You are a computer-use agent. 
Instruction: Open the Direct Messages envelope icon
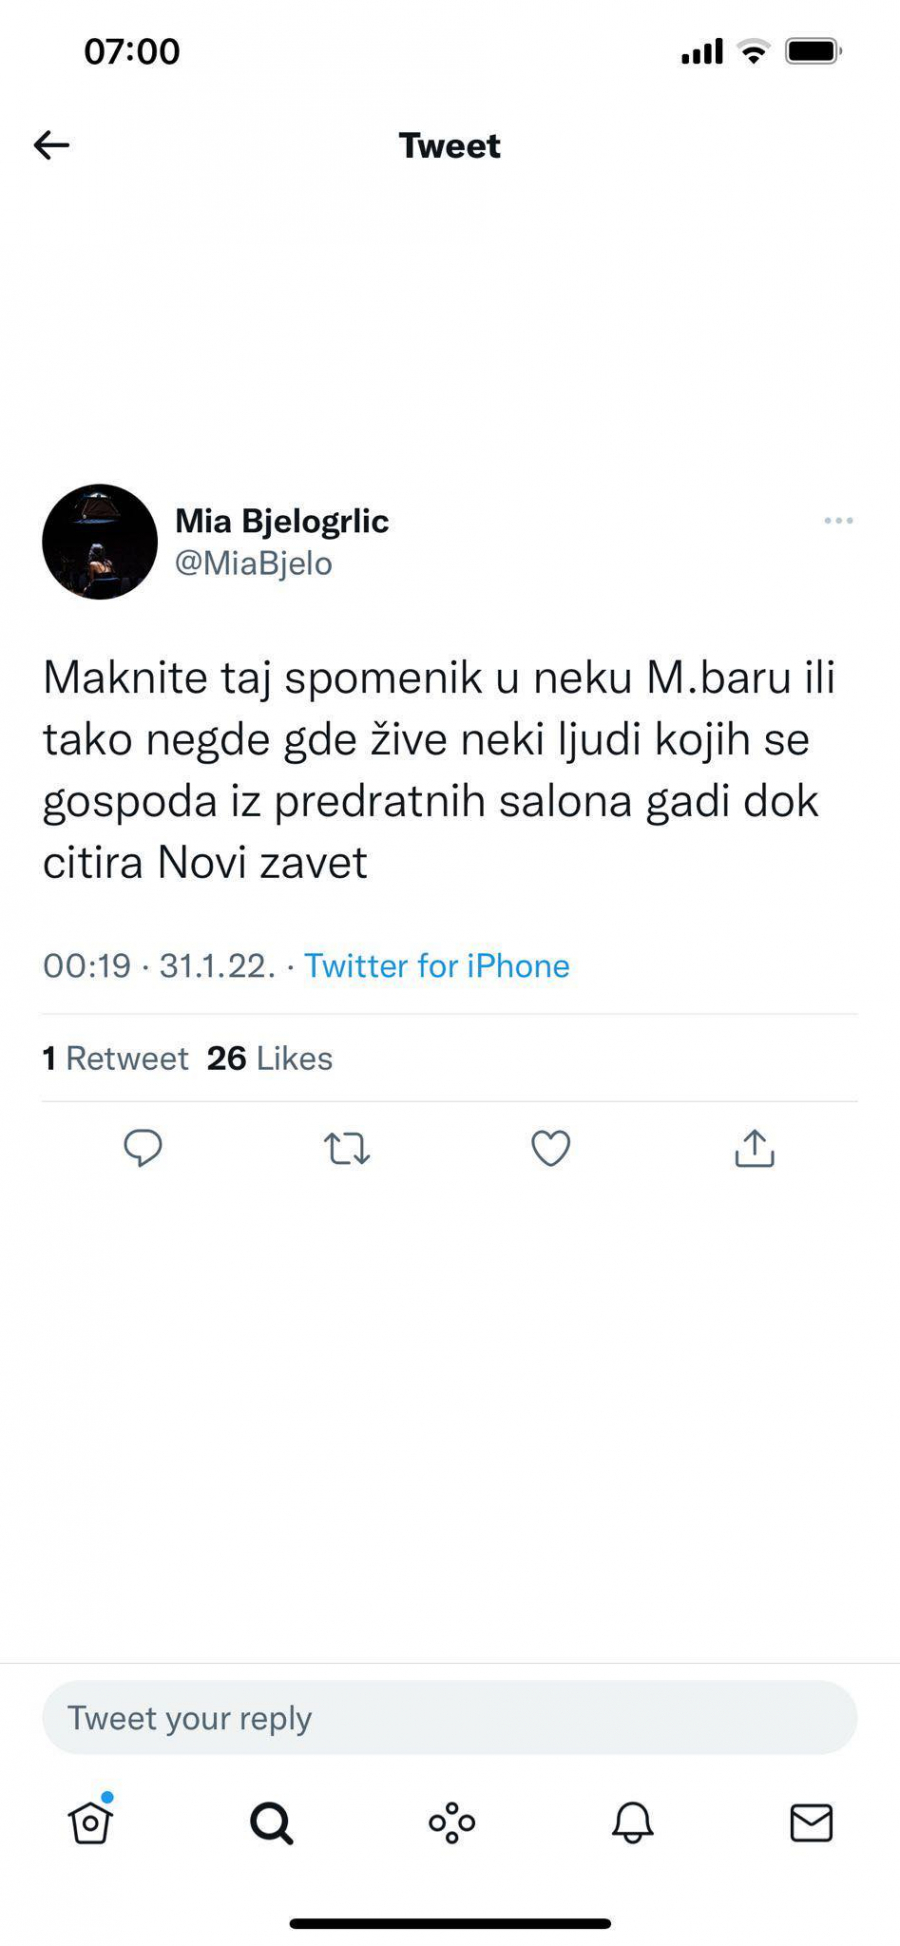(x=811, y=1823)
